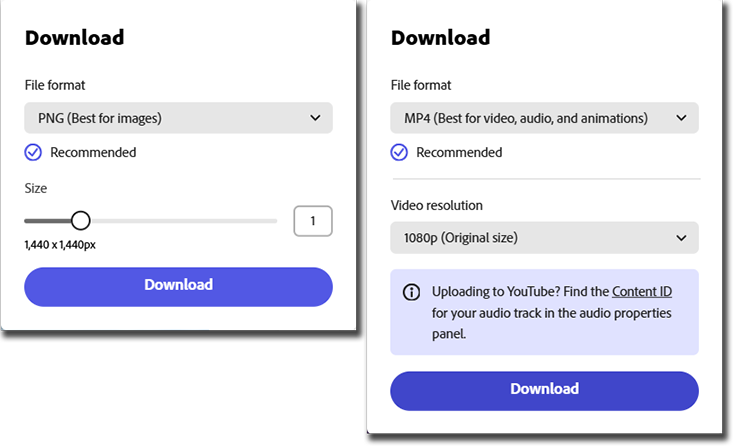Click the chevron arrow on the PNG dropdown

[315, 118]
